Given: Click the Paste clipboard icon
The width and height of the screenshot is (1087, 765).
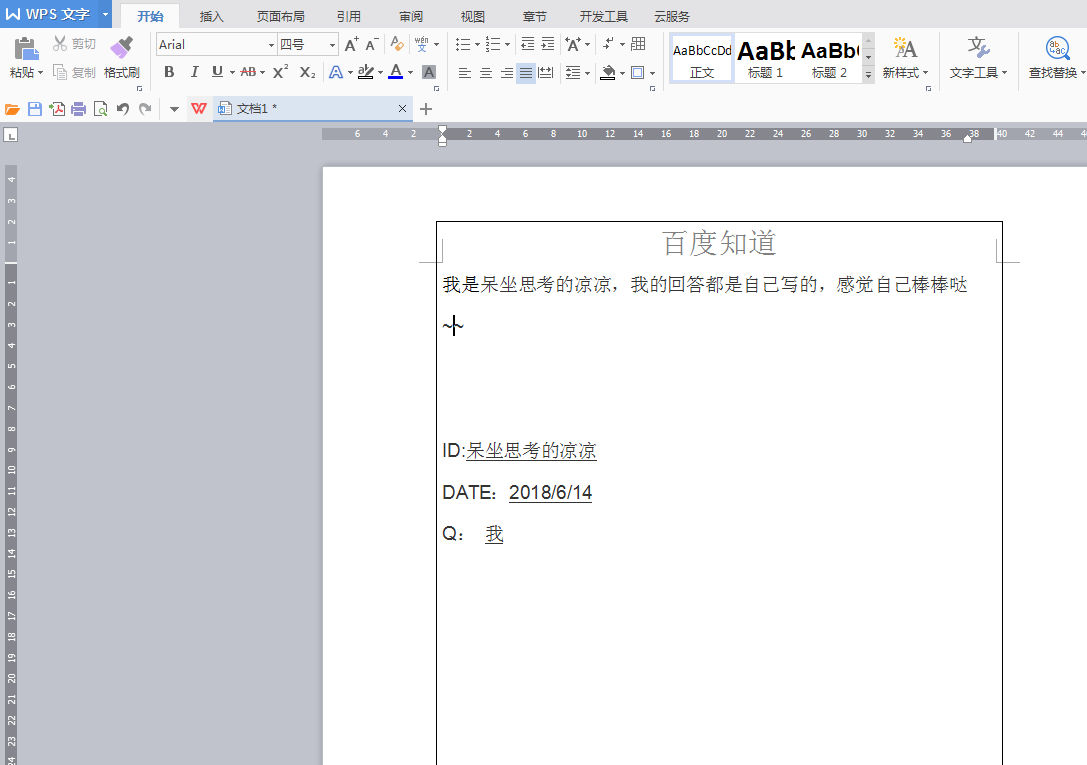Looking at the screenshot, I should pyautogui.click(x=25, y=49).
